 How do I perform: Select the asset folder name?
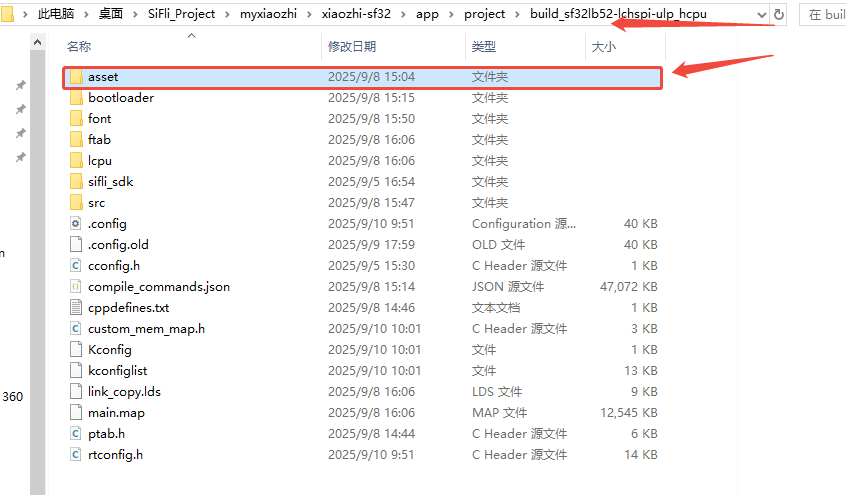(103, 77)
